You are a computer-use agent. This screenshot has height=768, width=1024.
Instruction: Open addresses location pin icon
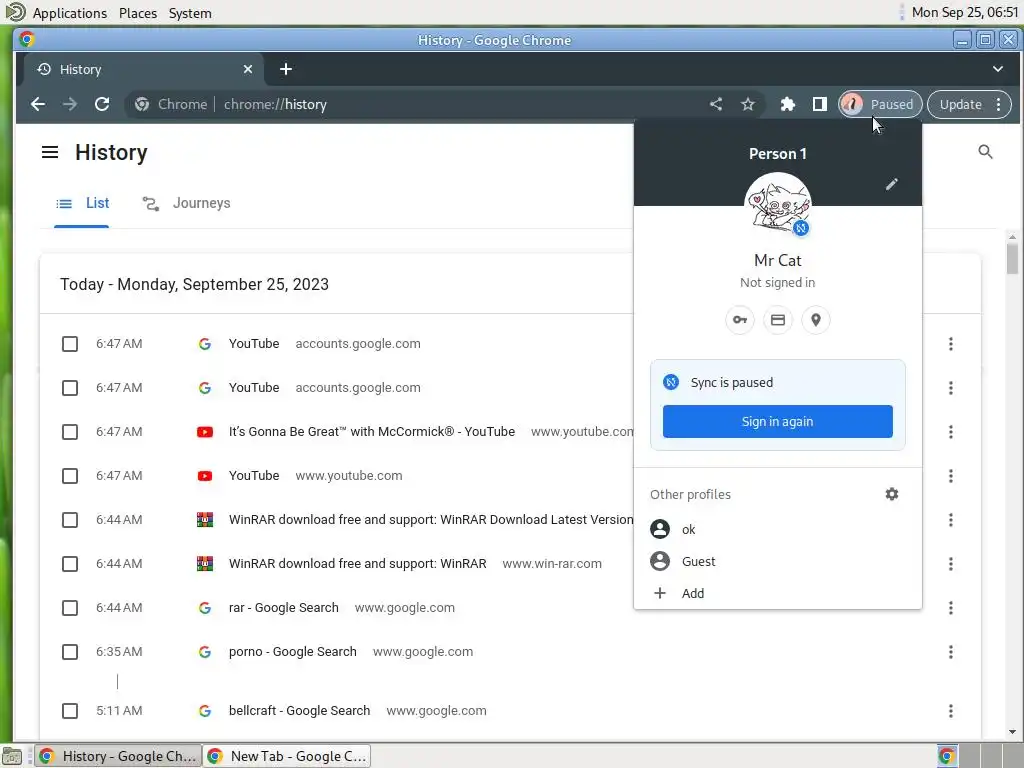[x=816, y=320]
